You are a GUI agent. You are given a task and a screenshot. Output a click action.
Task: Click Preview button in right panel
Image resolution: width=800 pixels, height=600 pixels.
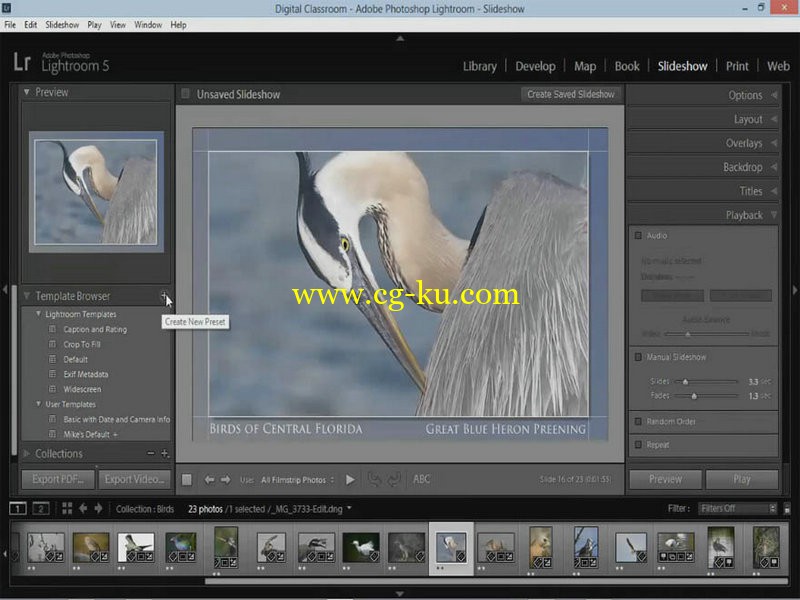[665, 480]
